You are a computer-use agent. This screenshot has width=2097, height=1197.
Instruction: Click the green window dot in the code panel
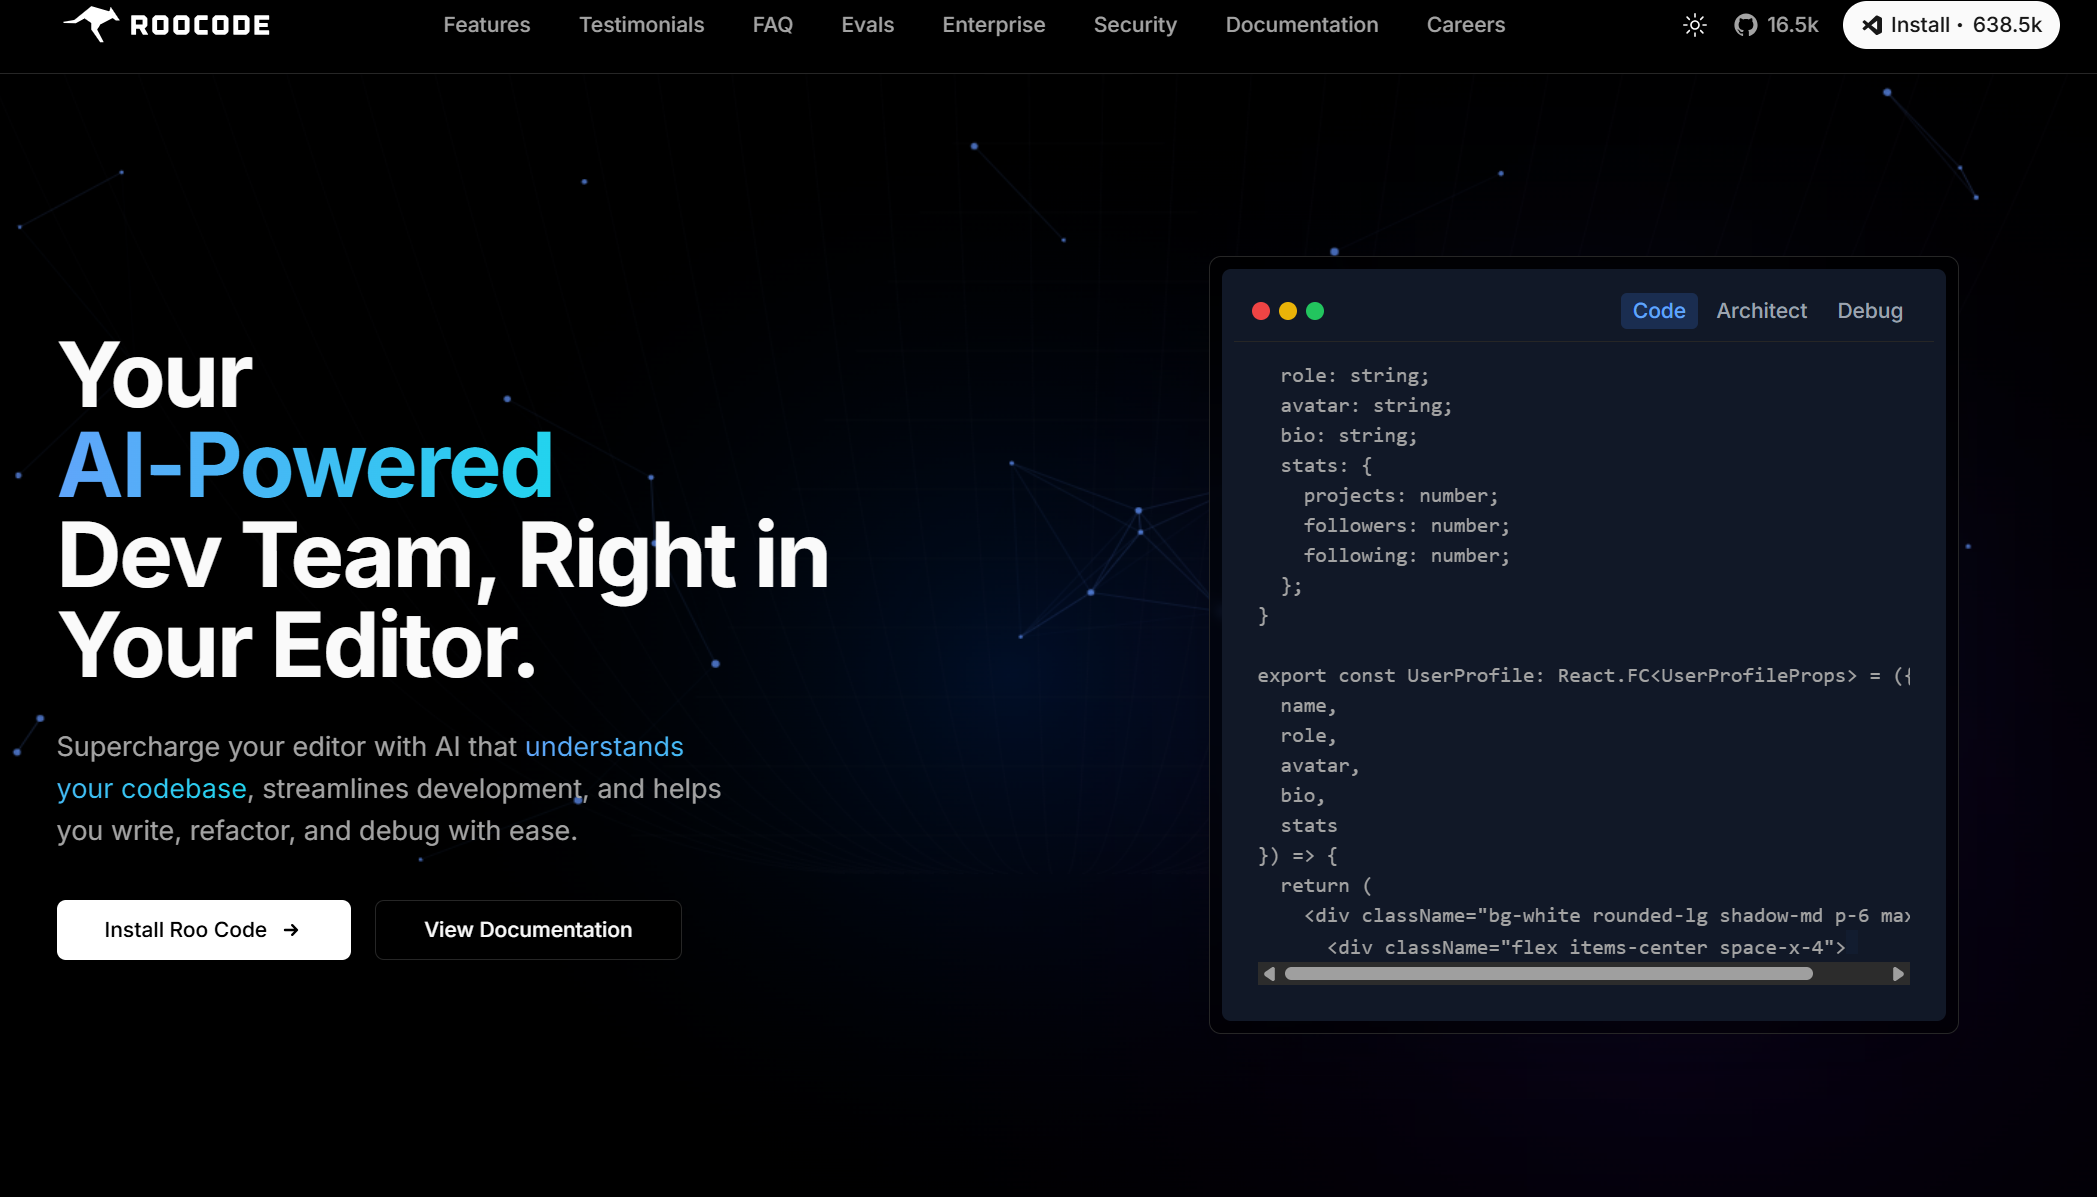(x=1315, y=311)
